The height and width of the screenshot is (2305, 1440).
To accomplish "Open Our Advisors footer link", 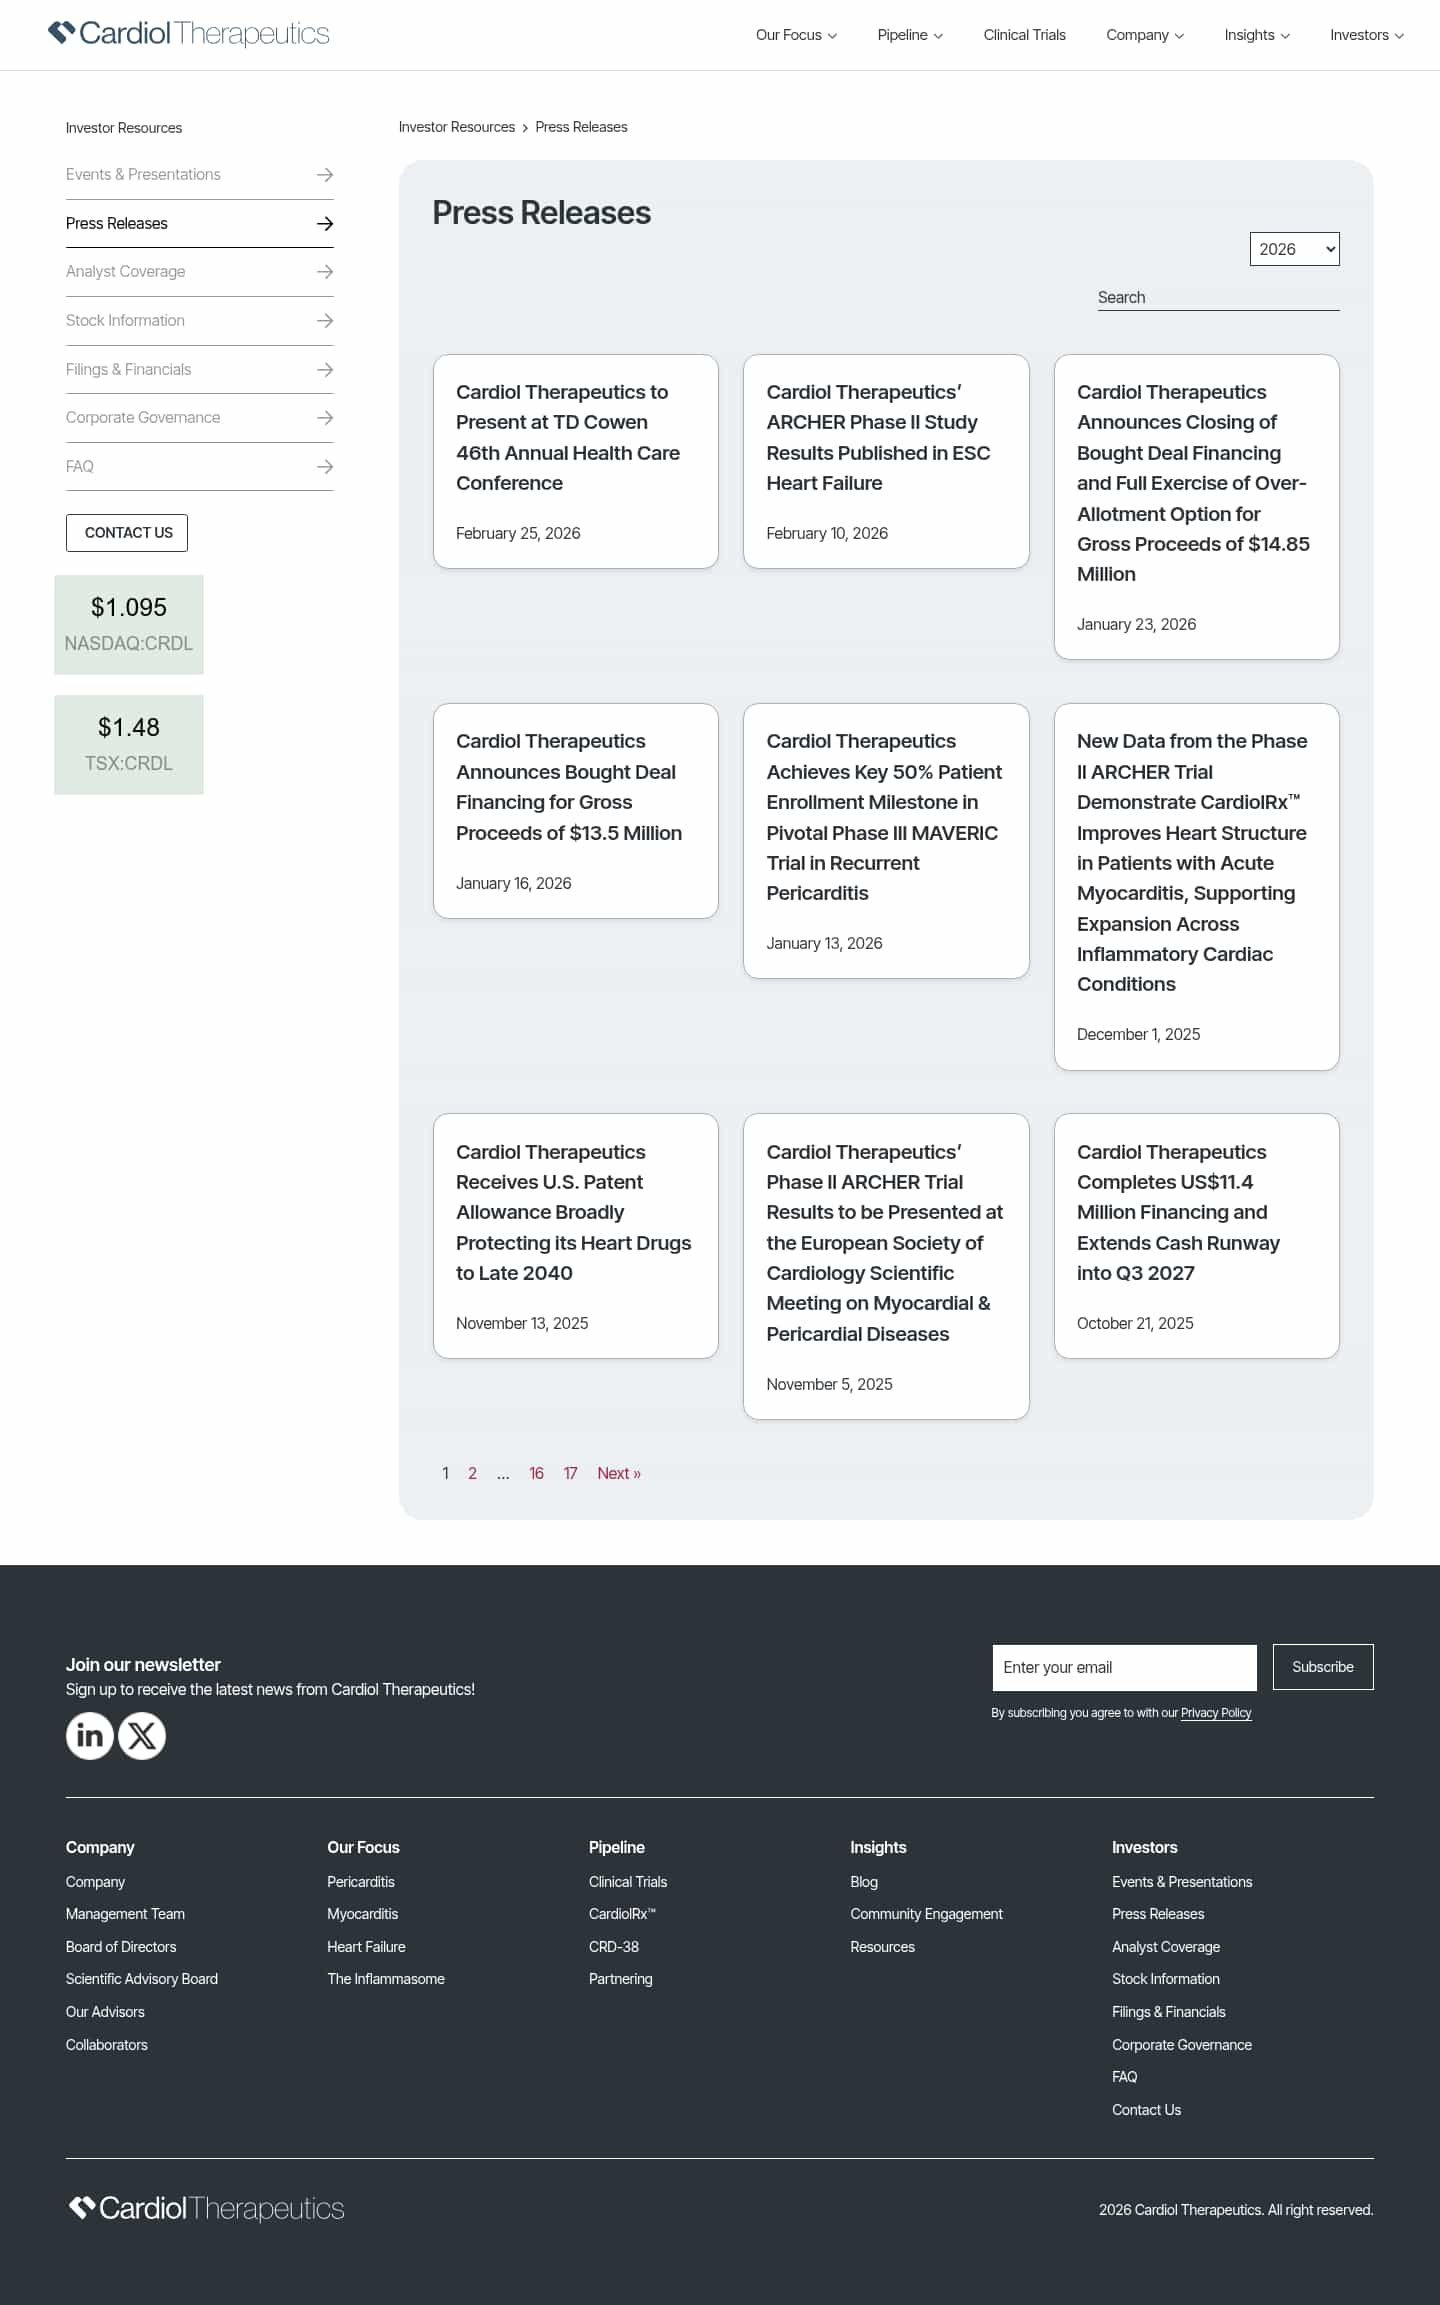I will (105, 2012).
